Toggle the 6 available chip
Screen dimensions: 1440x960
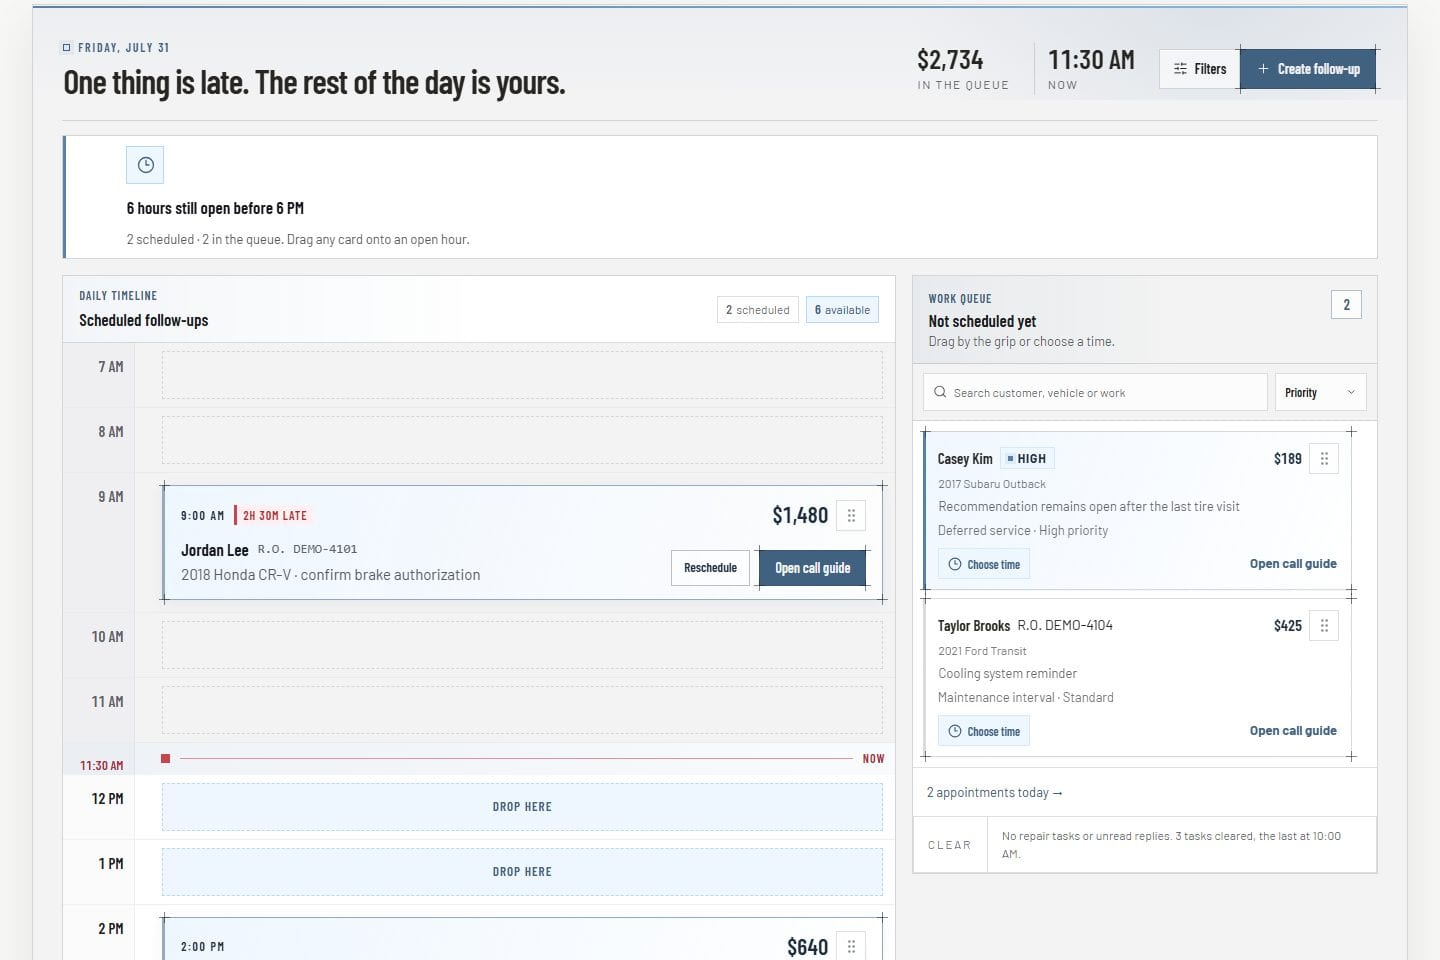click(x=842, y=310)
